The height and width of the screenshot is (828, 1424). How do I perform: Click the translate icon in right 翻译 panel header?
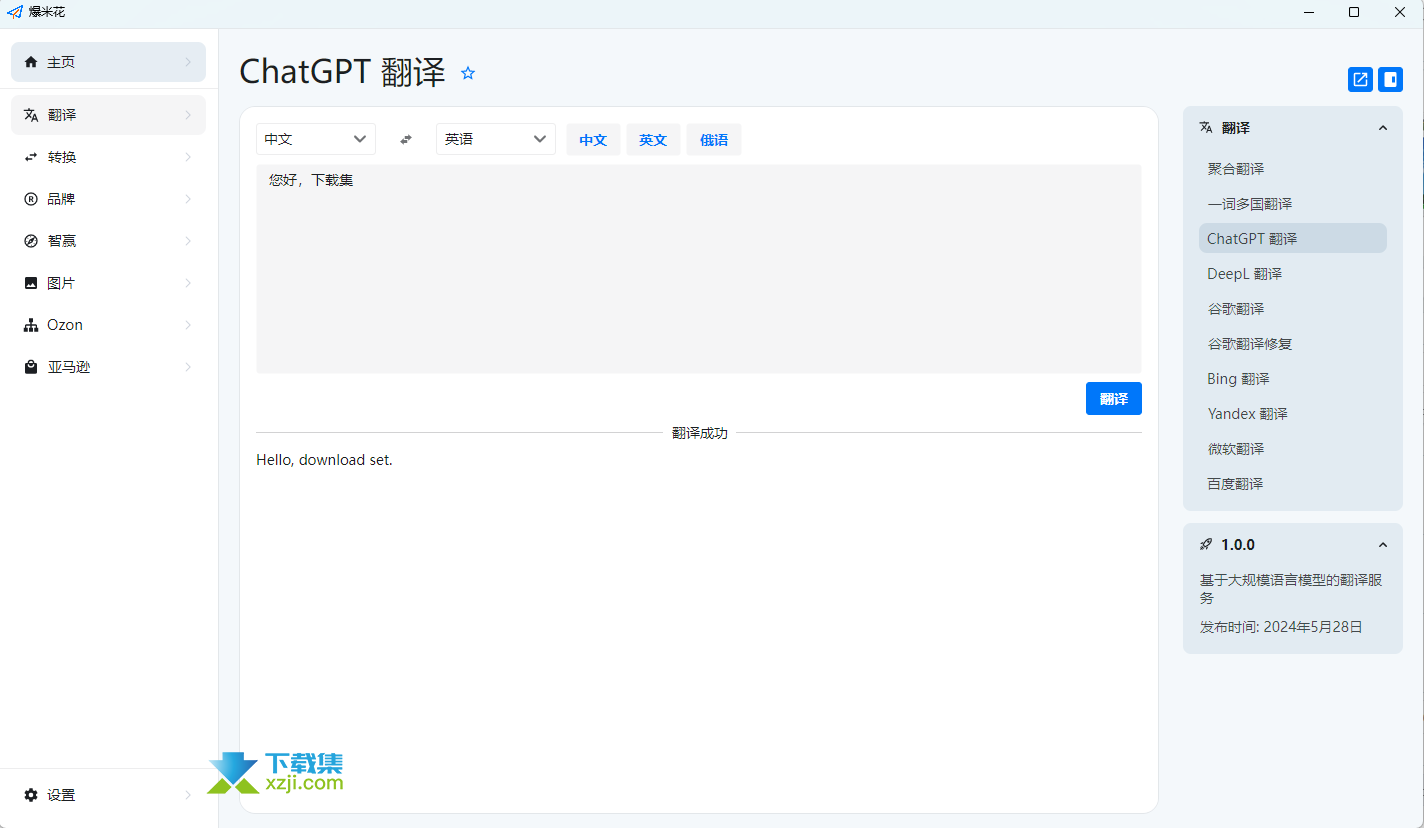click(x=1206, y=128)
